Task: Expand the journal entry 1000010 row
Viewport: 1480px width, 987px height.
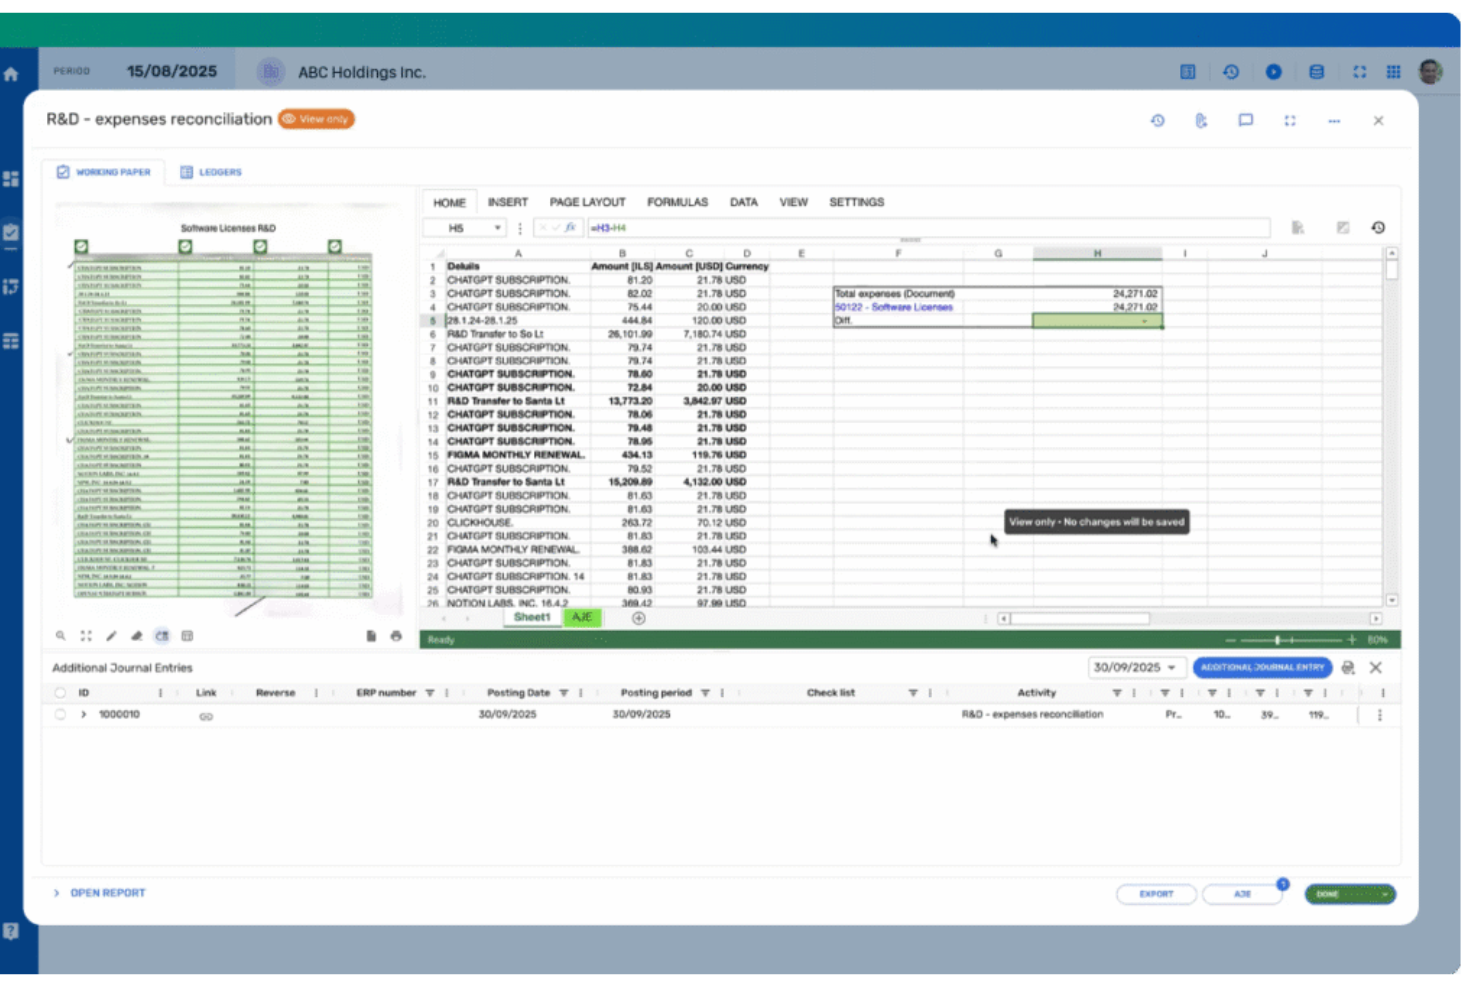Action: pos(82,714)
